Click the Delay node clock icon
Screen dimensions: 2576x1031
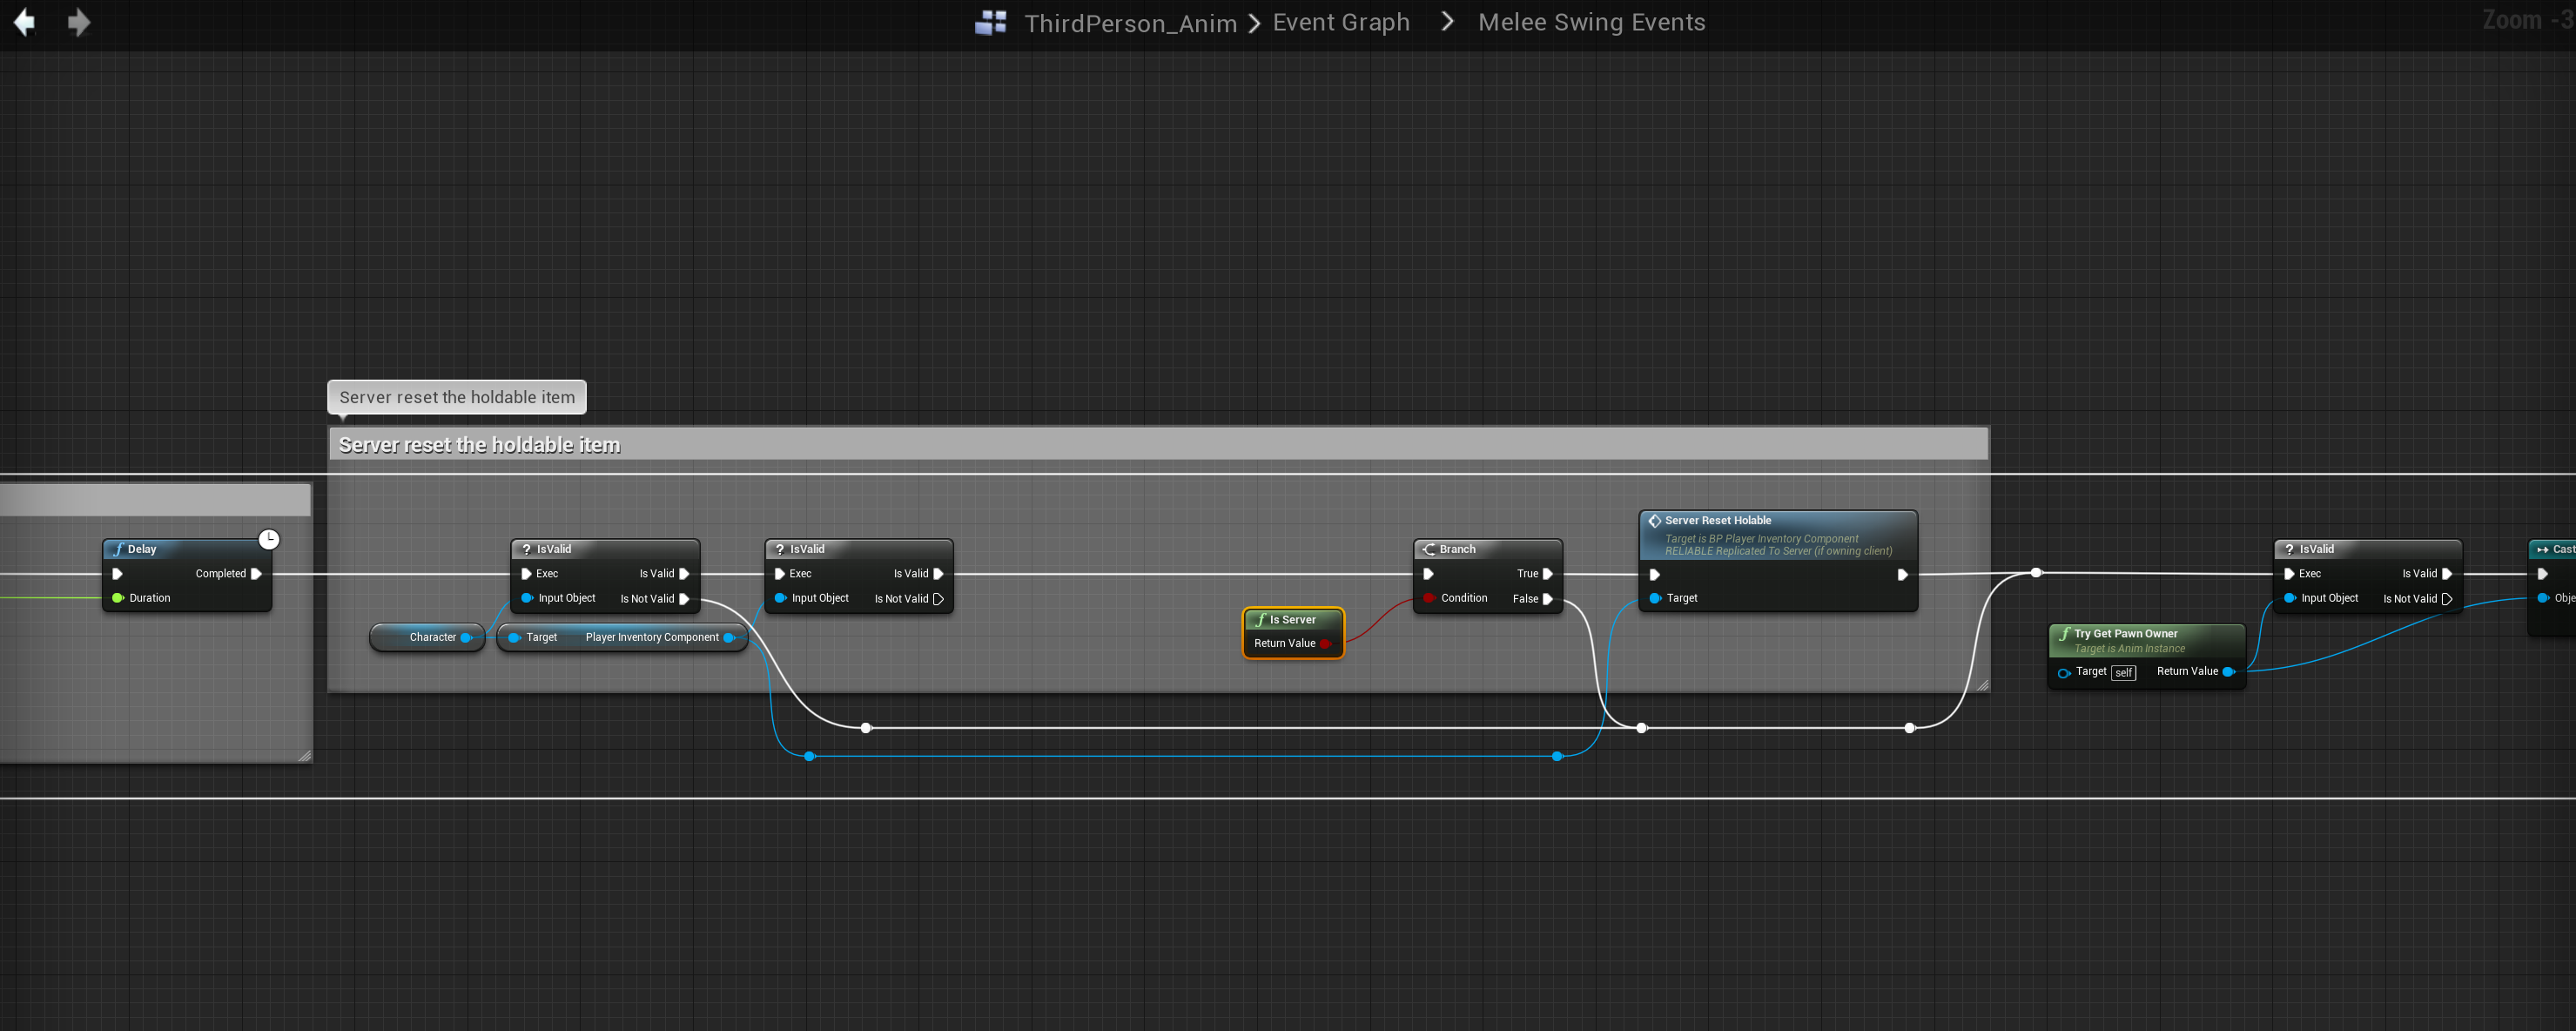coord(269,540)
